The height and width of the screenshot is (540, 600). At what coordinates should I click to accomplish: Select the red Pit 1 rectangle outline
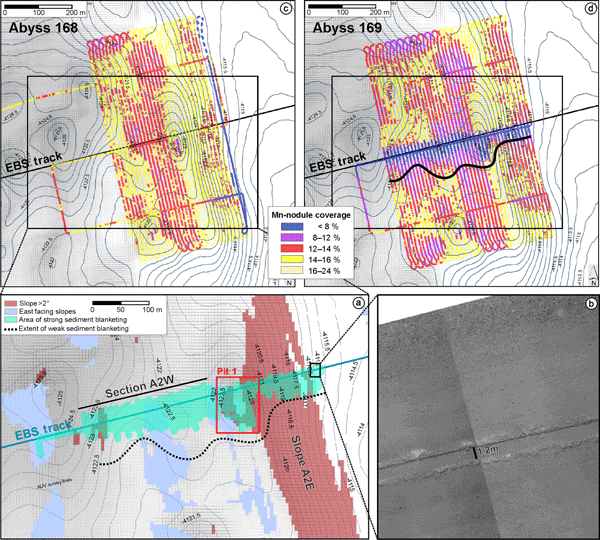[236, 400]
